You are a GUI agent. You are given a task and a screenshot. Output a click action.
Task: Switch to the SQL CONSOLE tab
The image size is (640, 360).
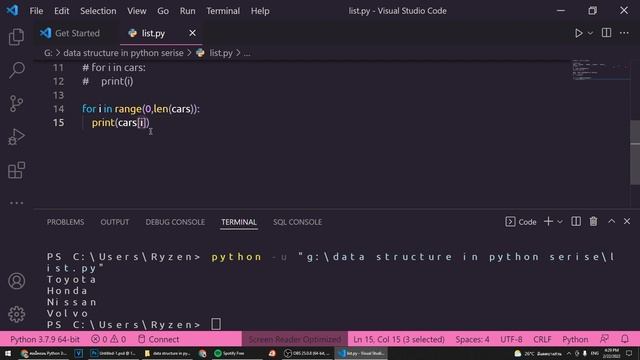[x=297, y=222]
